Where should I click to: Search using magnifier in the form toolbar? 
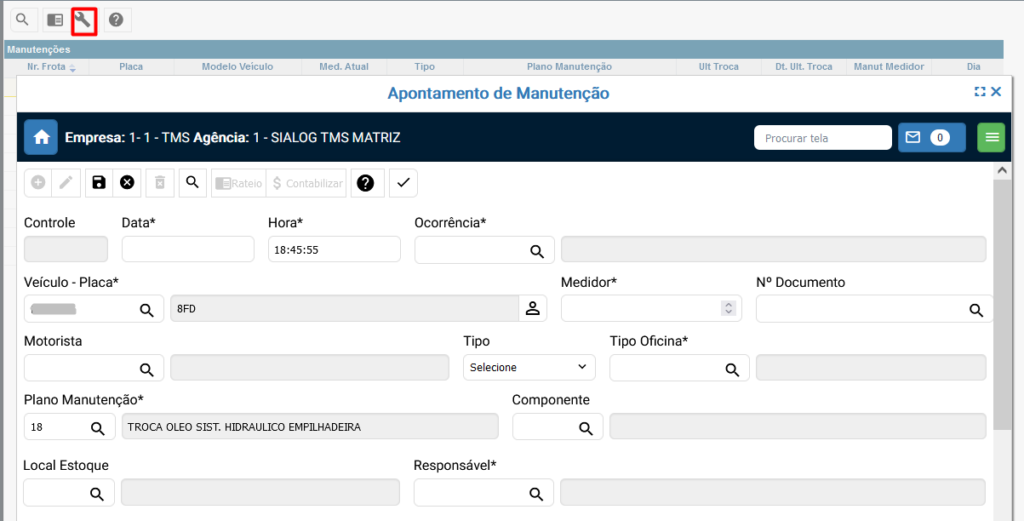point(193,183)
